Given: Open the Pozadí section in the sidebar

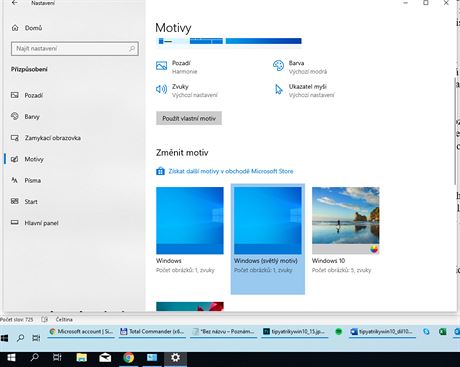Looking at the screenshot, I should tap(27, 95).
